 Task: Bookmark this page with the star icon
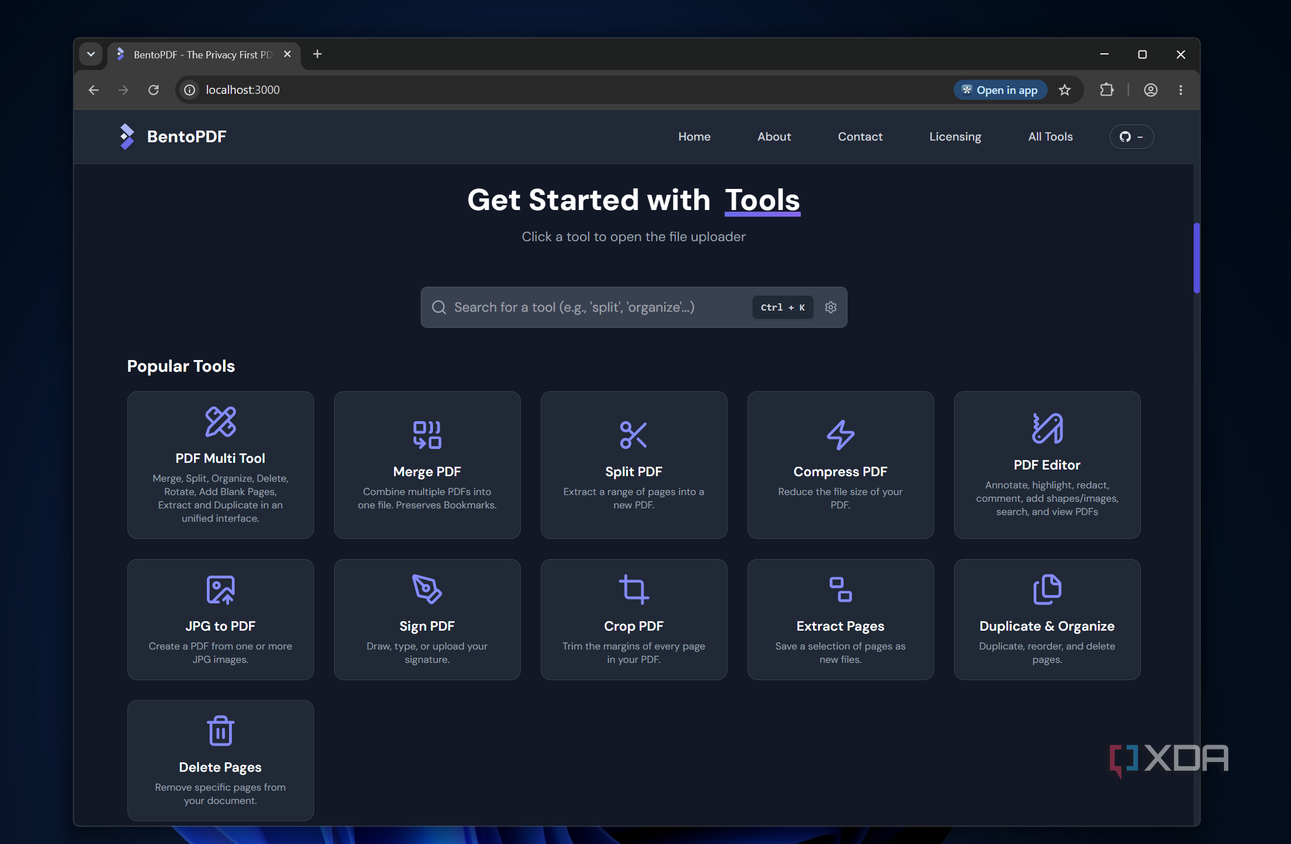1065,90
